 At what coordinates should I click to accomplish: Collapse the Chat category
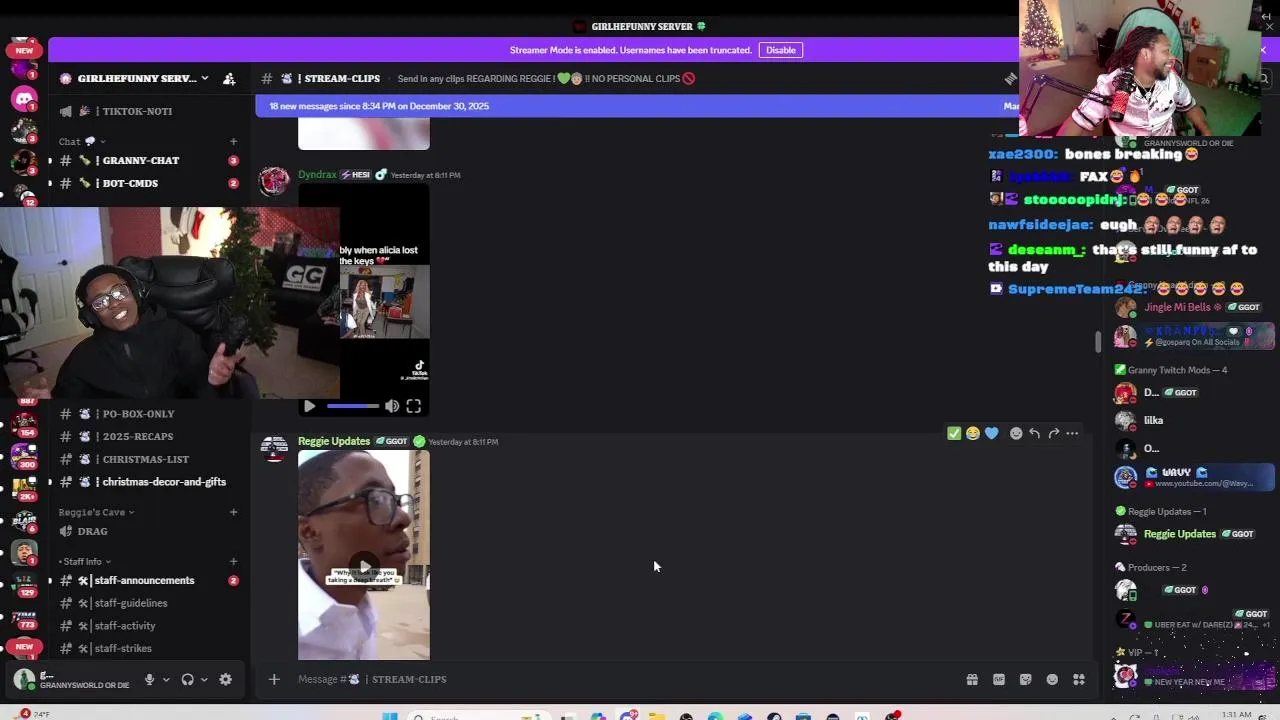tap(82, 142)
